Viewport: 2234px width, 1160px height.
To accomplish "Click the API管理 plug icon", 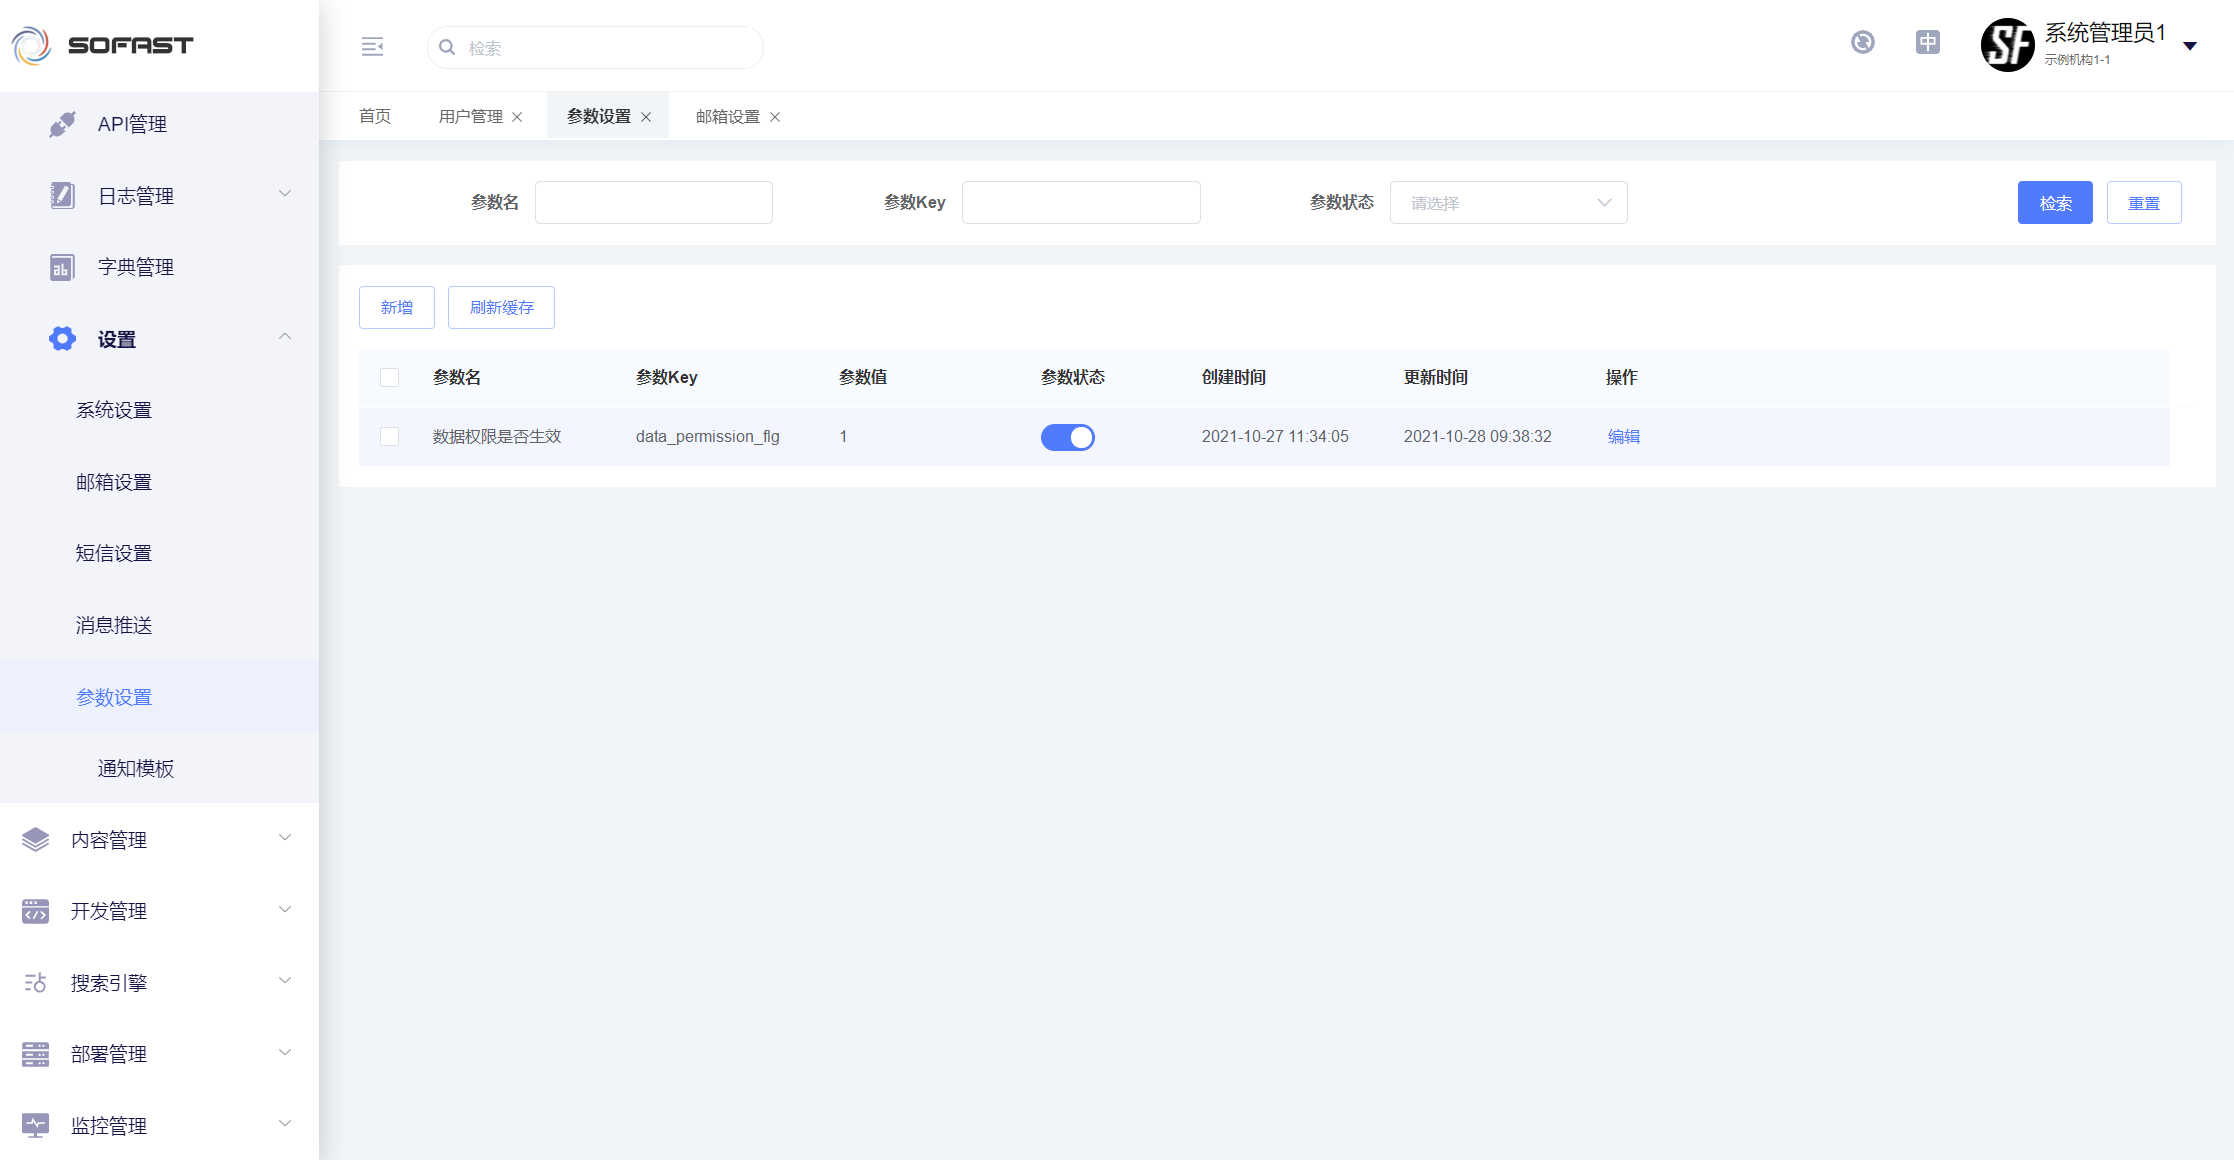I will pos(62,124).
